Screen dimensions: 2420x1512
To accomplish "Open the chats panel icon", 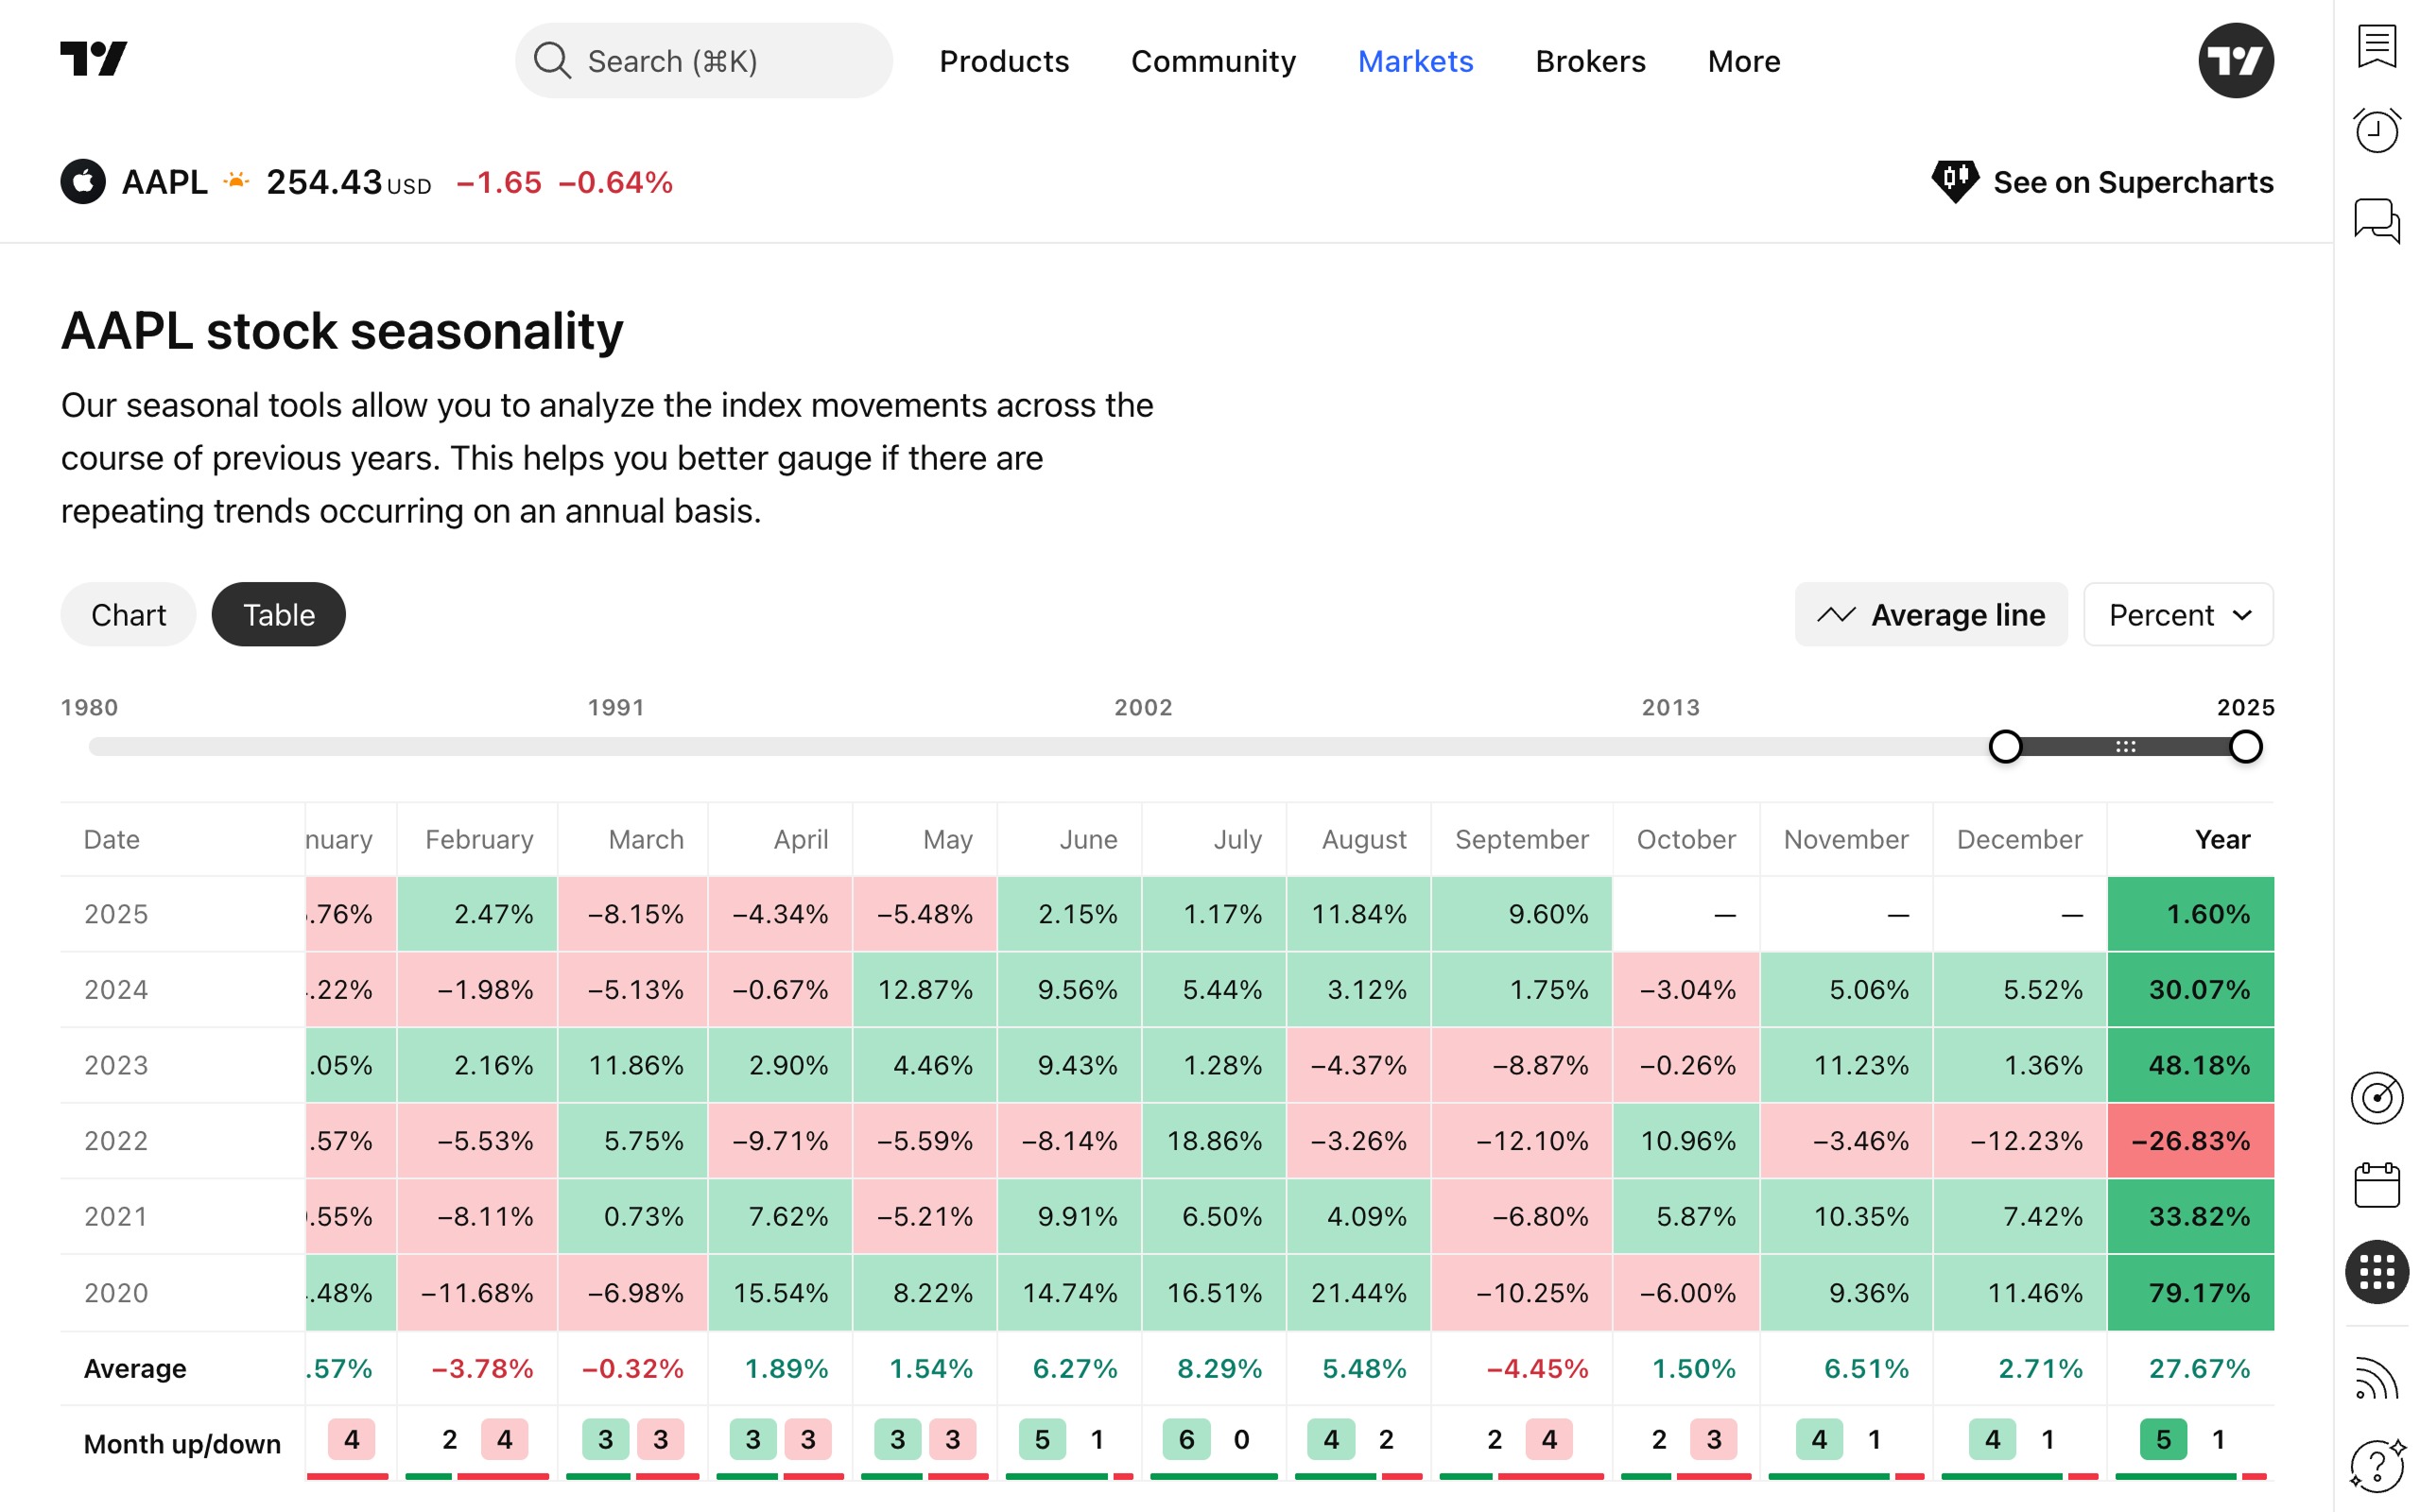I will point(2376,219).
